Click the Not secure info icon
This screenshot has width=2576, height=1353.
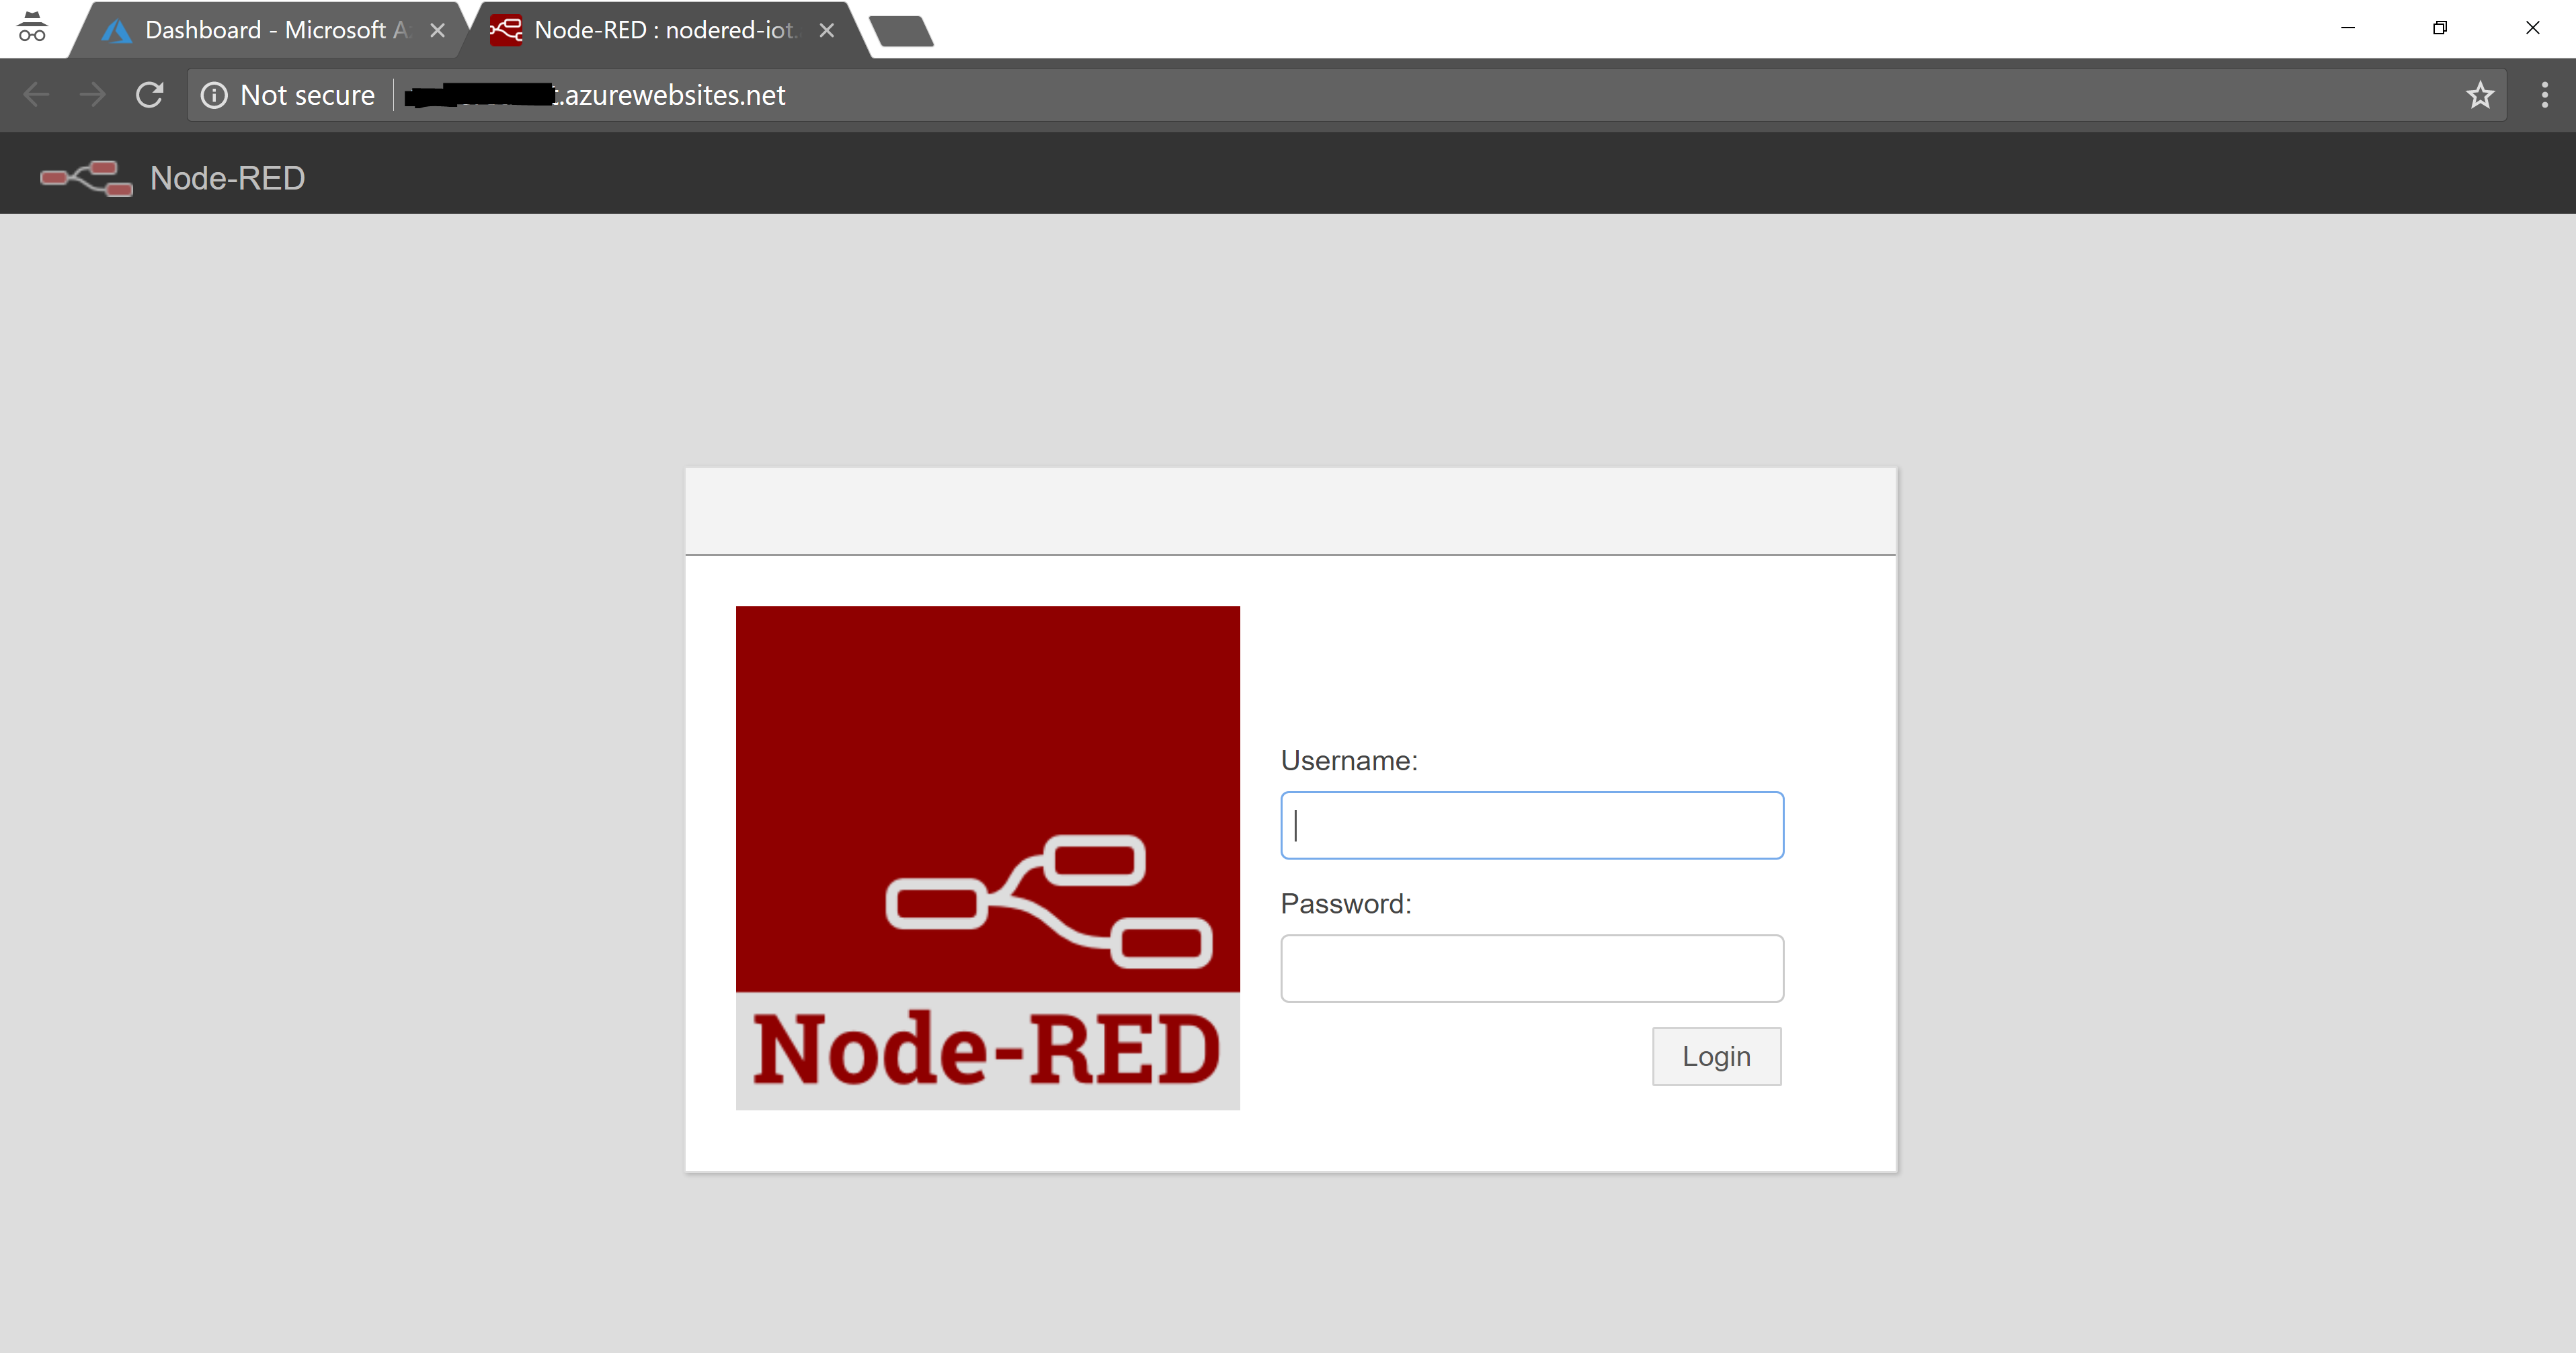pos(214,95)
